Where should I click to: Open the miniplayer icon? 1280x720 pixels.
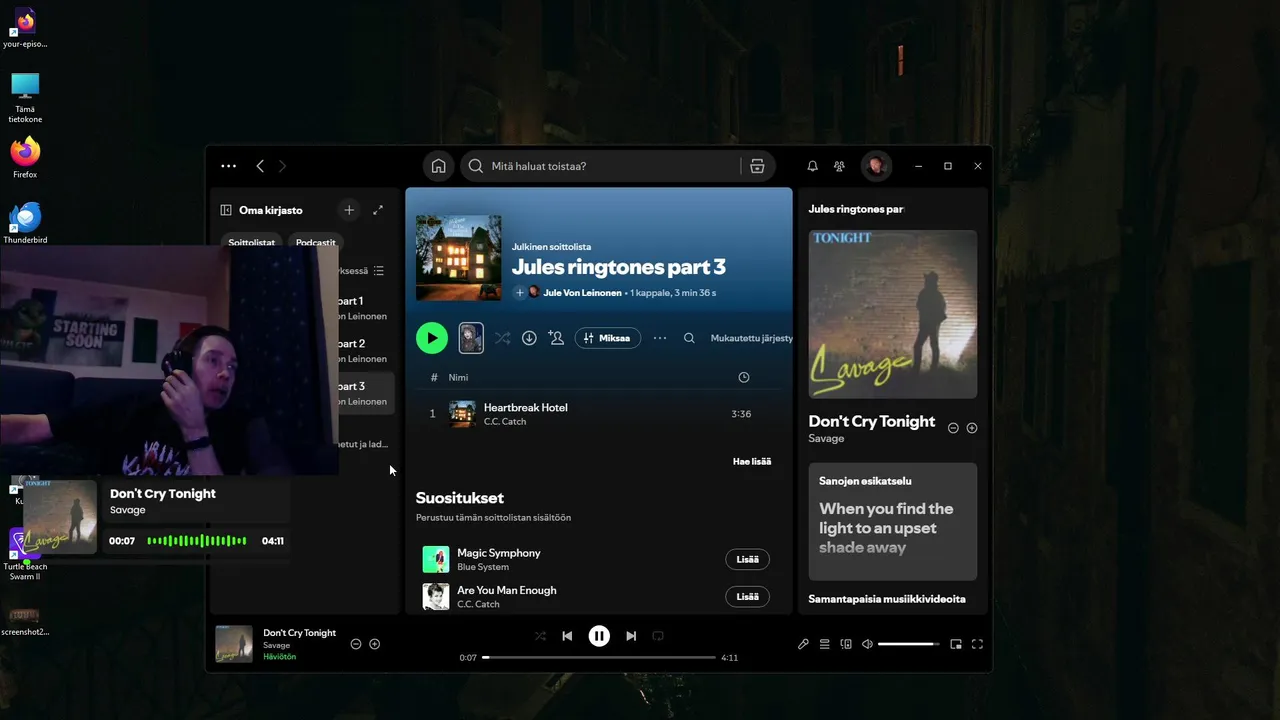click(956, 644)
